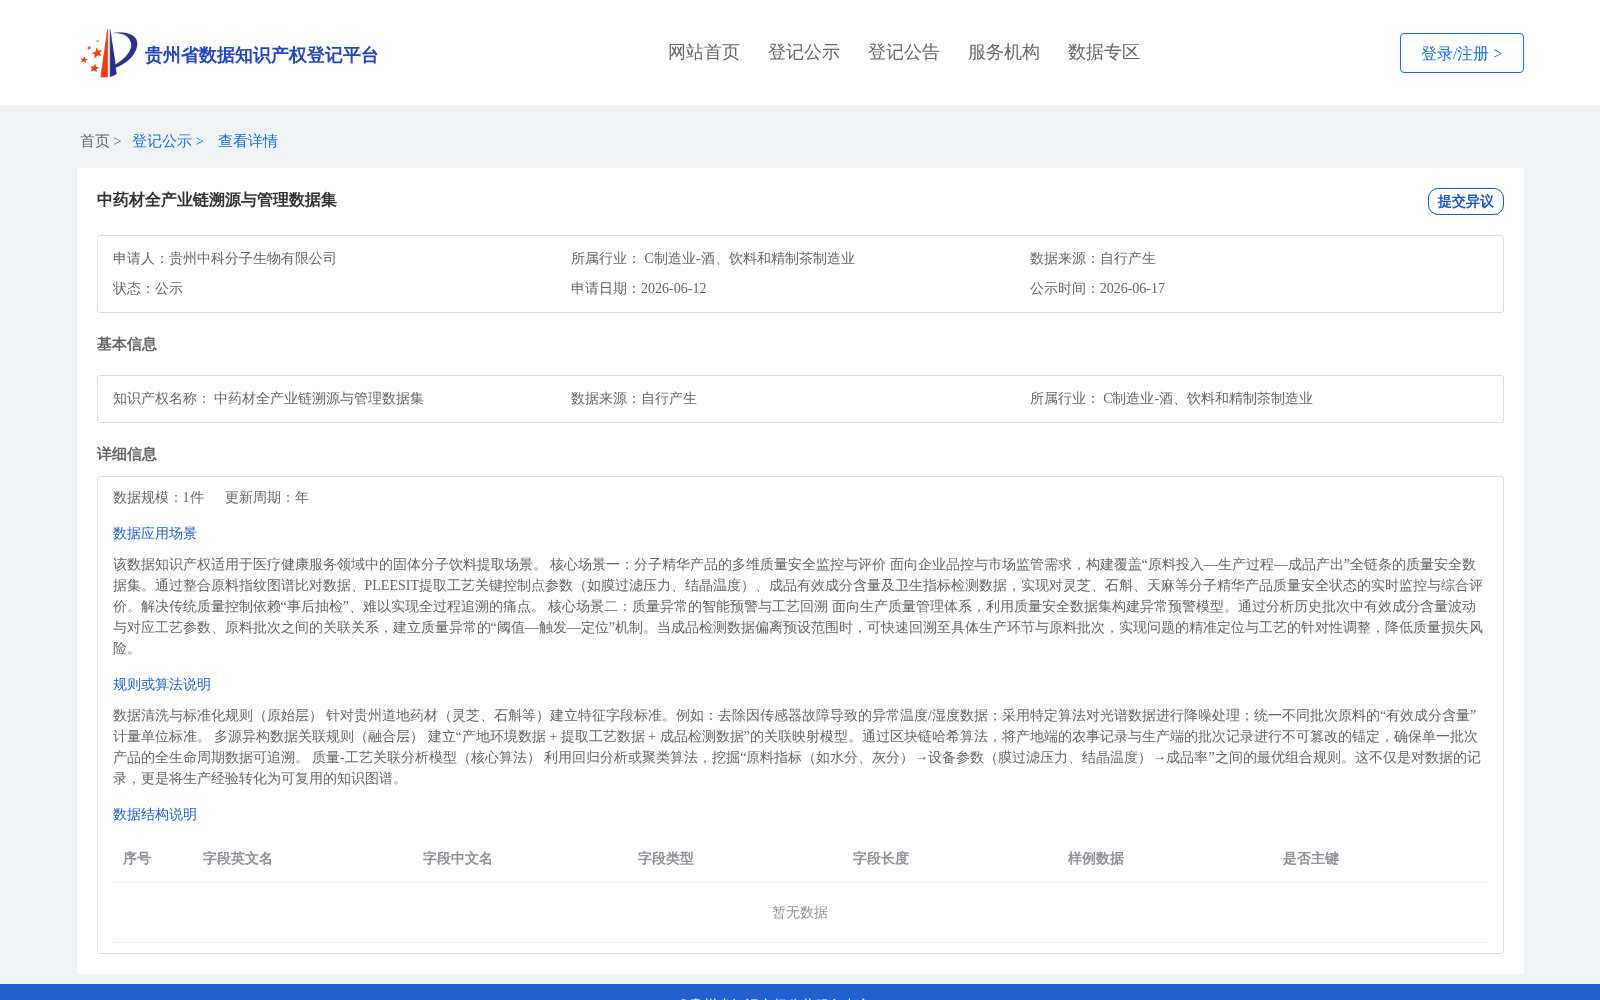Click the 数据规模：1件 text
The height and width of the screenshot is (1000, 1600).
click(158, 497)
